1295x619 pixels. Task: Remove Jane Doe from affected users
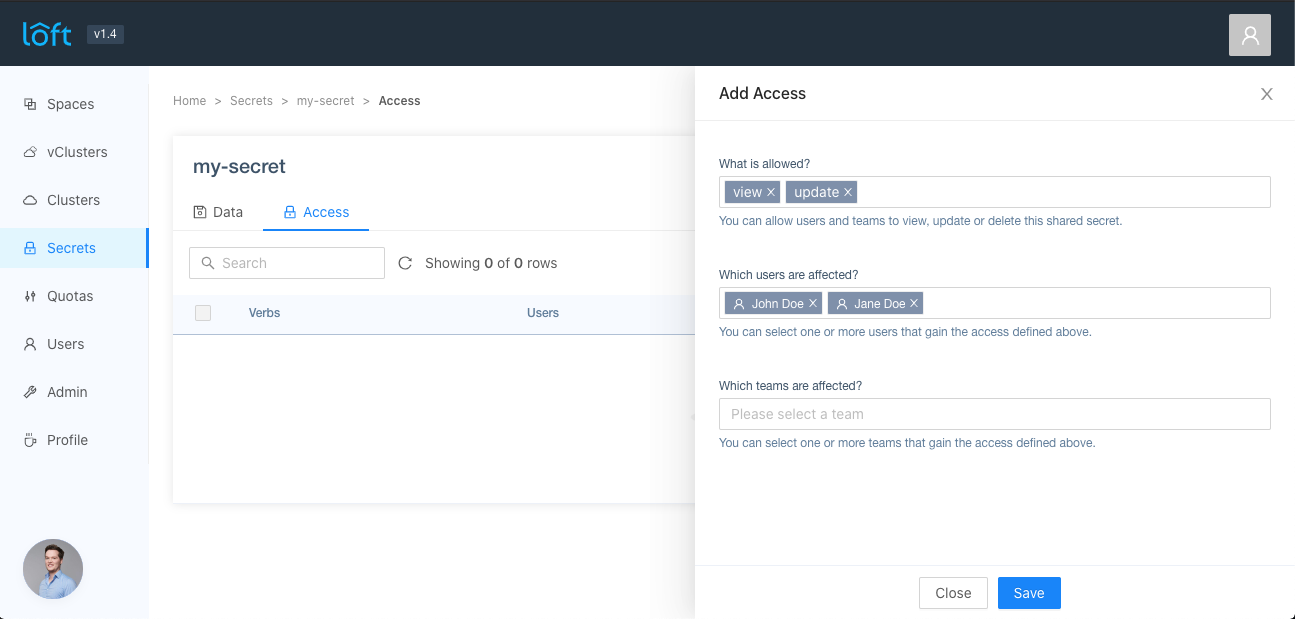tap(914, 303)
